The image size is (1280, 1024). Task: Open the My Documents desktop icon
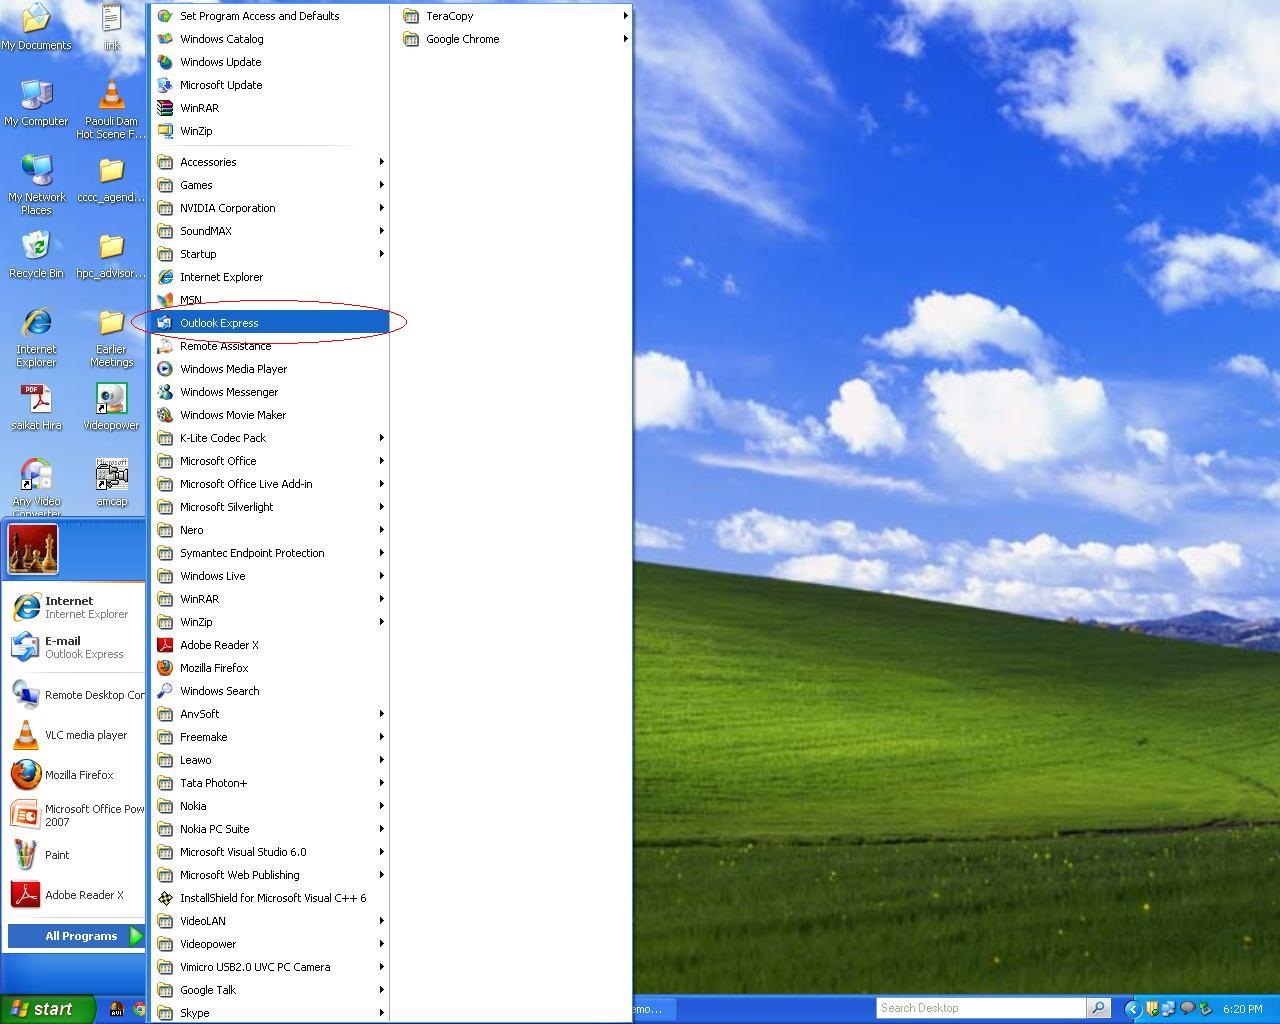pos(36,18)
